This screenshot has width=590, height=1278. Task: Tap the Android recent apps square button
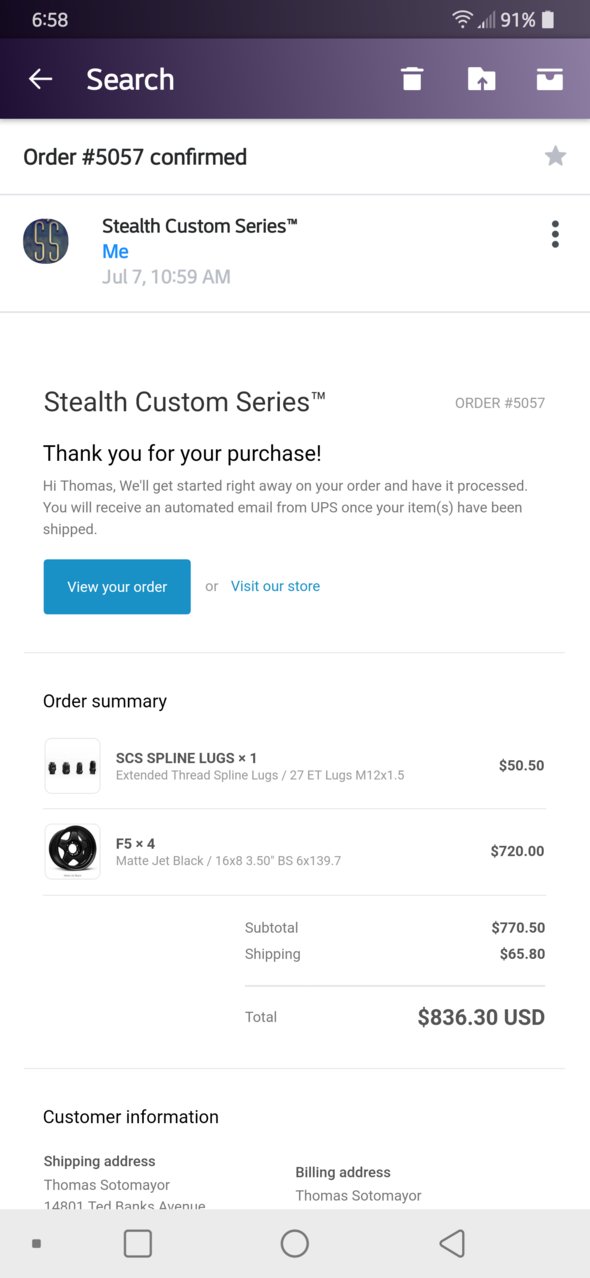click(x=138, y=1243)
